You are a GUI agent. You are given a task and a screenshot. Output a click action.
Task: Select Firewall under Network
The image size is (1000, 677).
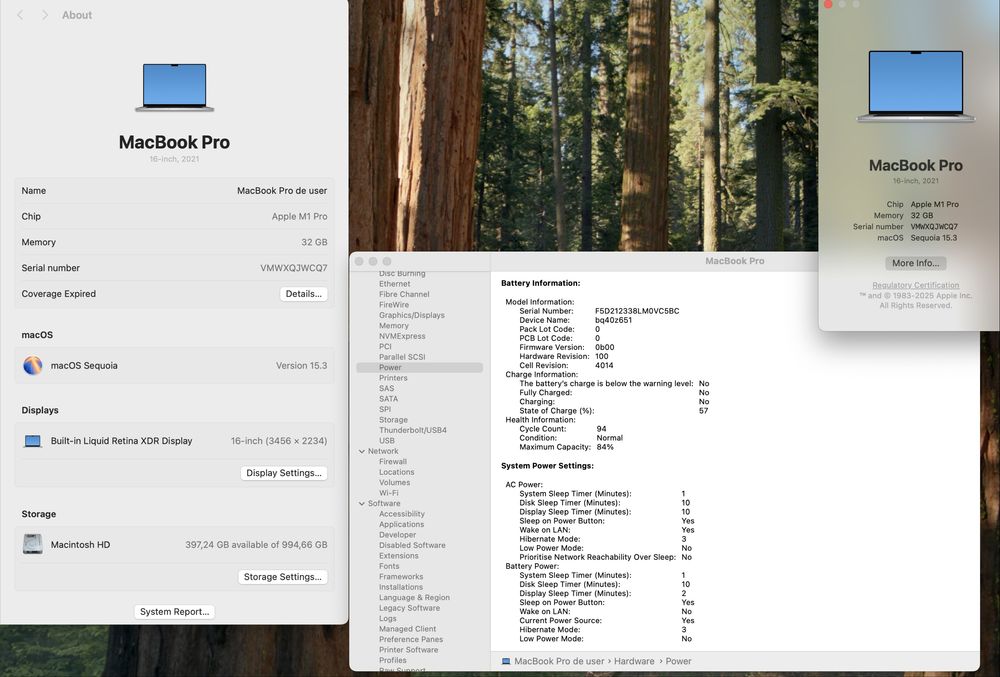click(392, 462)
